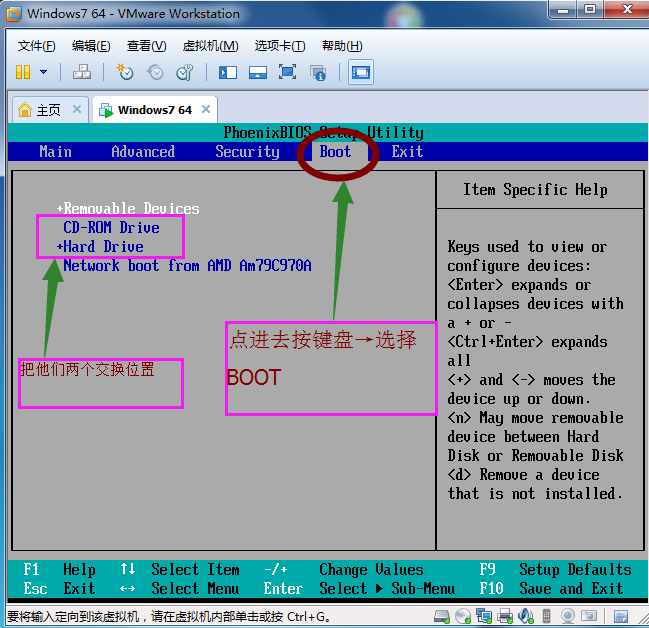This screenshot has width=649, height=628.
Task: Toggle the library sidebar view icon
Action: tap(228, 73)
